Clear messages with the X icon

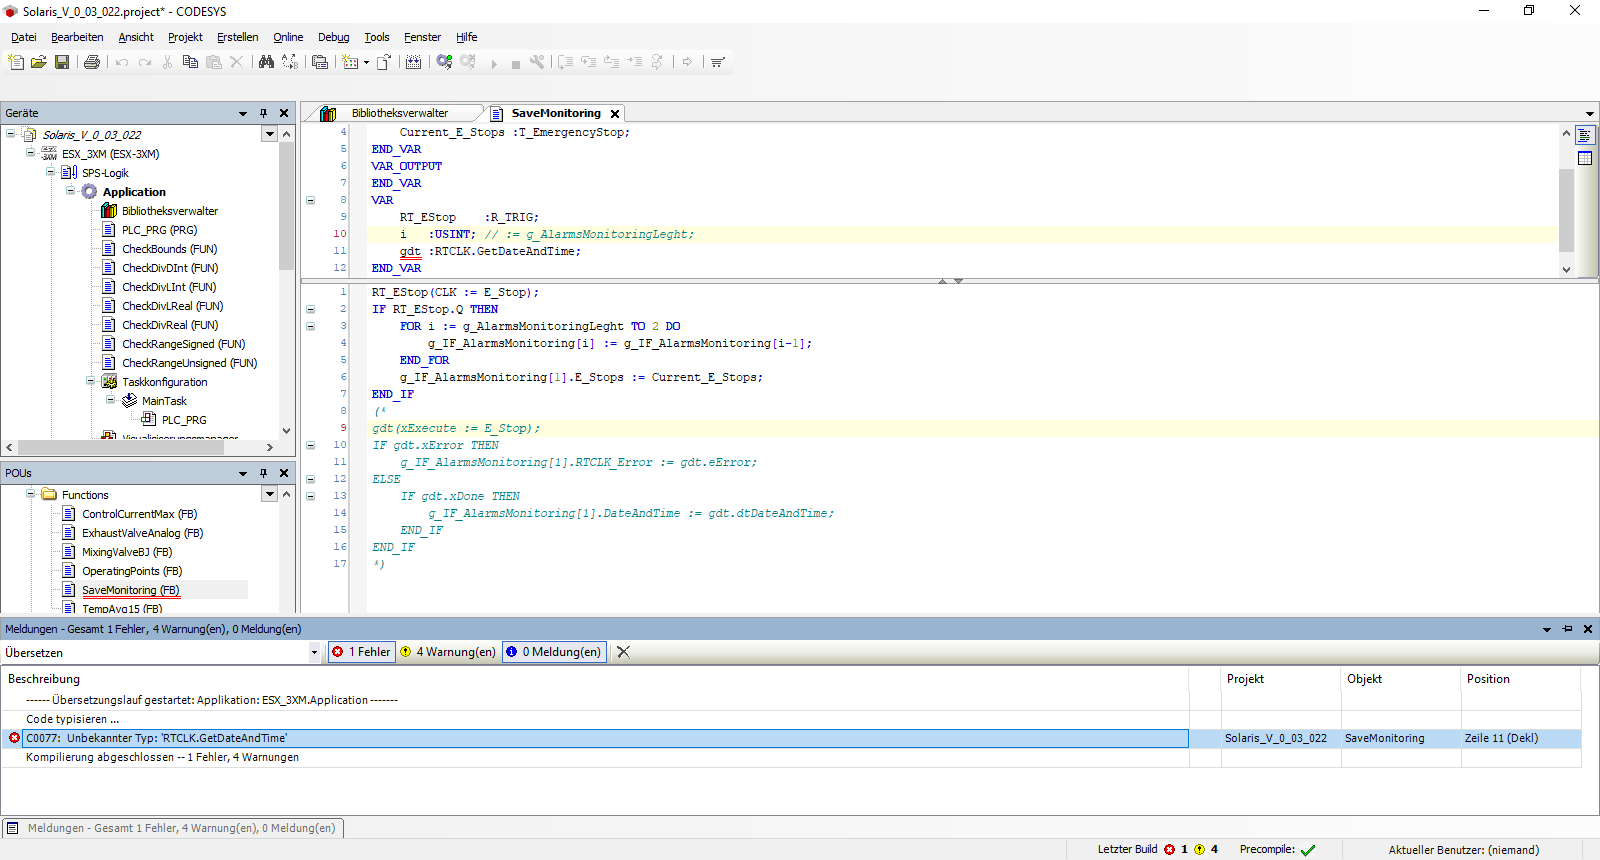(x=623, y=652)
